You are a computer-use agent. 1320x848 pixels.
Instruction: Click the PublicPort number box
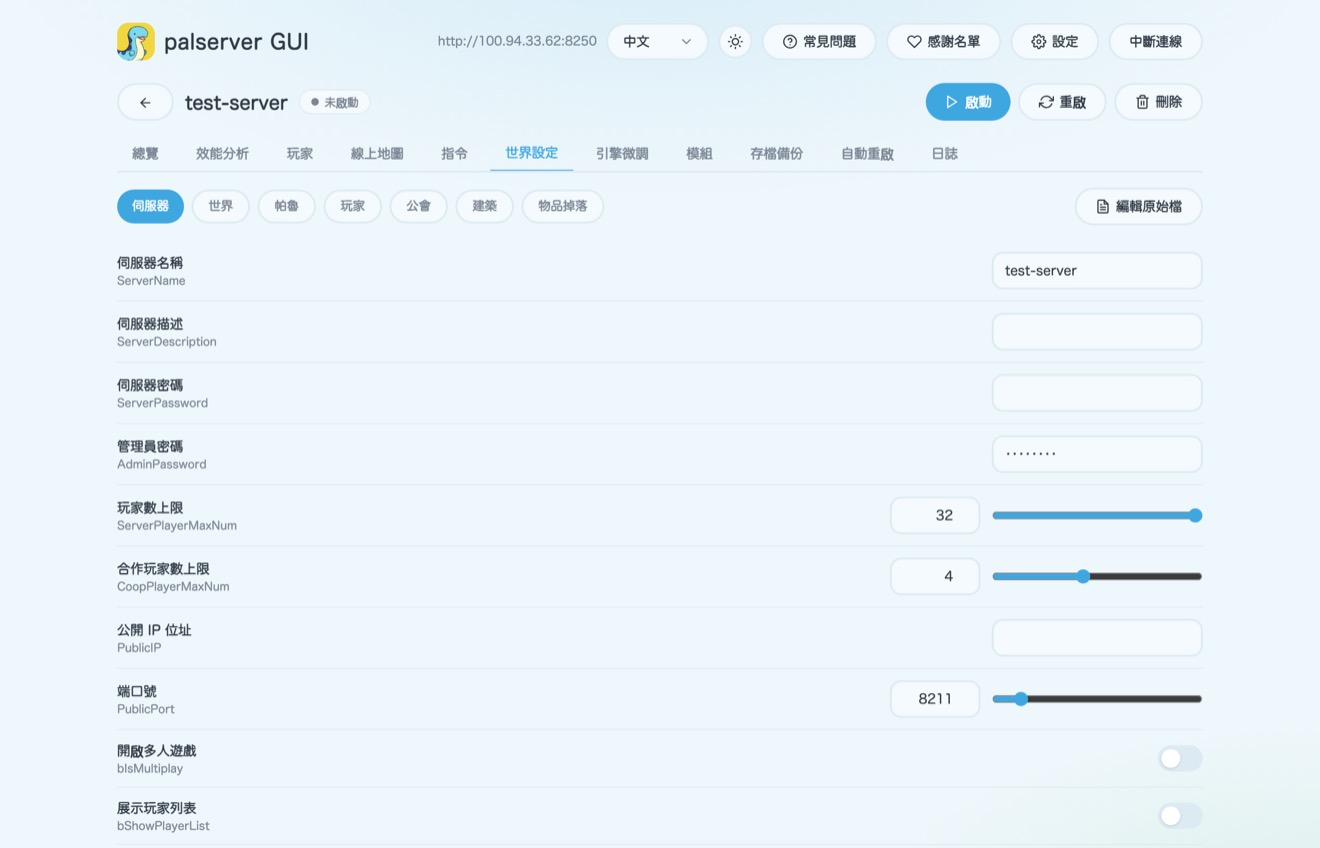pyautogui.click(x=935, y=699)
